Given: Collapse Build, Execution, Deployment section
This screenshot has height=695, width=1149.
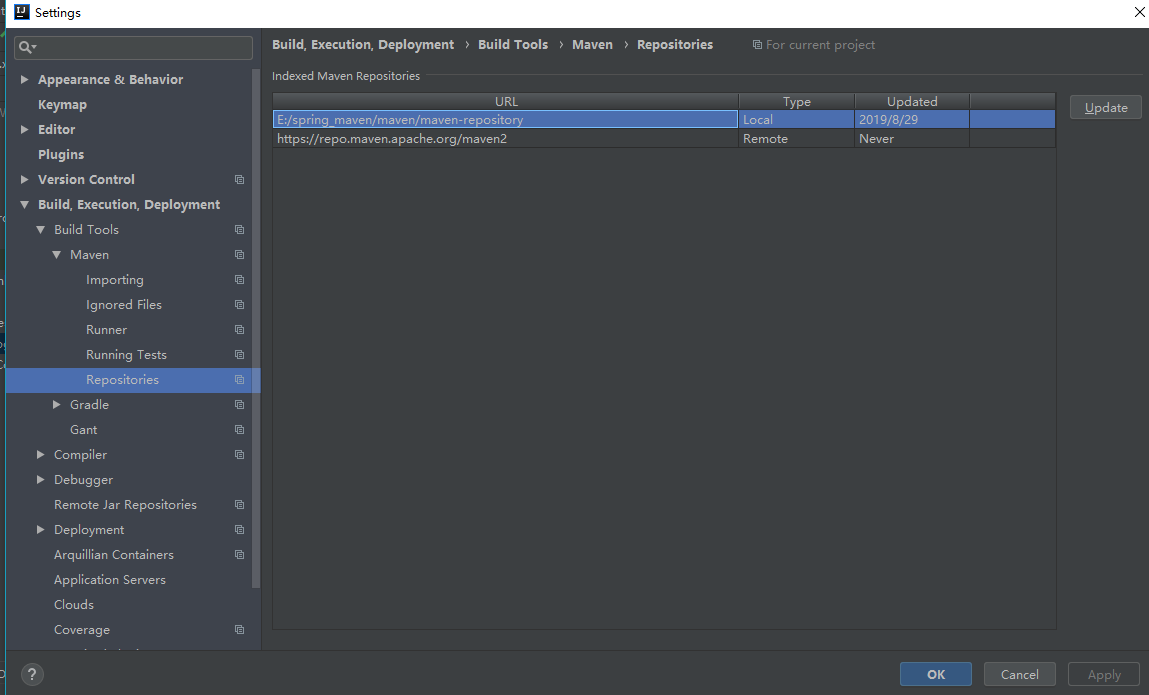Looking at the screenshot, I should pos(25,205).
